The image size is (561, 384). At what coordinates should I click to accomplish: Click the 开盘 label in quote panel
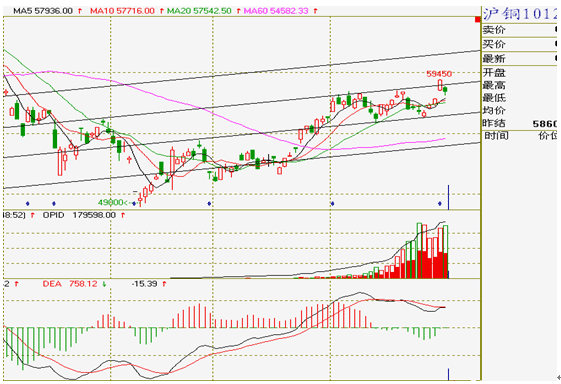494,73
